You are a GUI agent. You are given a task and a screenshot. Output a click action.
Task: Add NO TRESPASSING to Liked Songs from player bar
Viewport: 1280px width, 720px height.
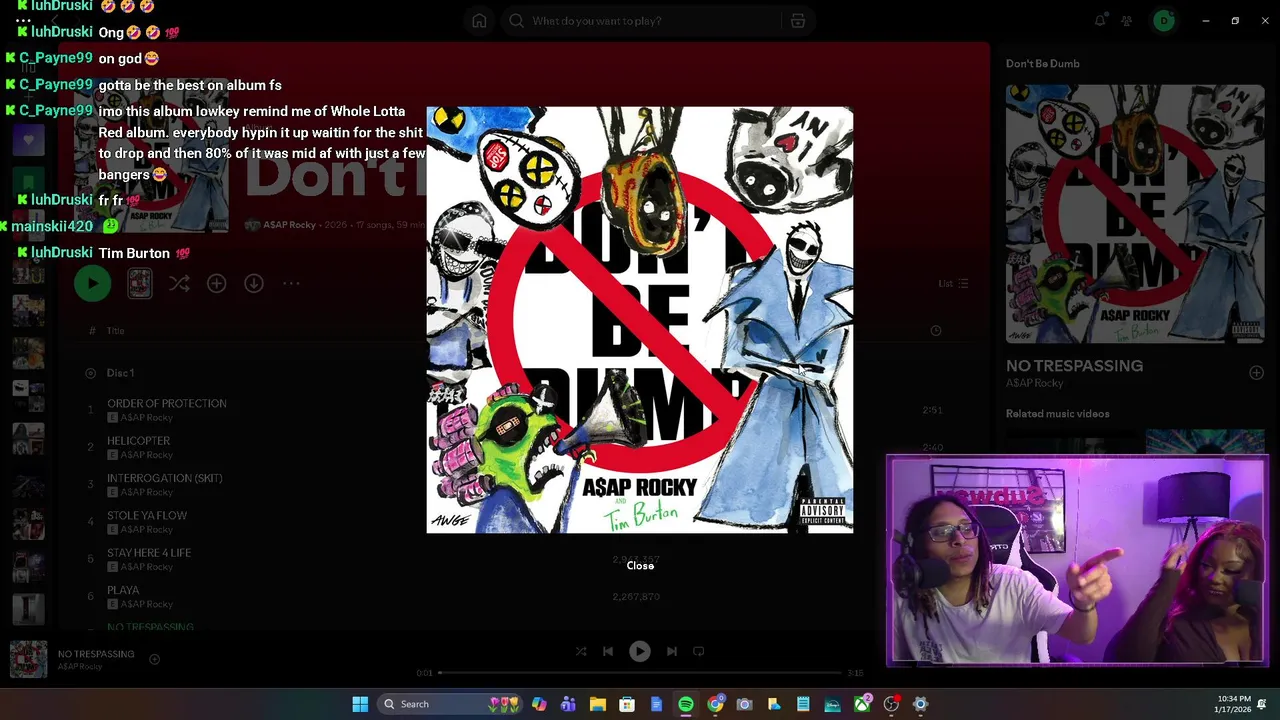tap(154, 659)
